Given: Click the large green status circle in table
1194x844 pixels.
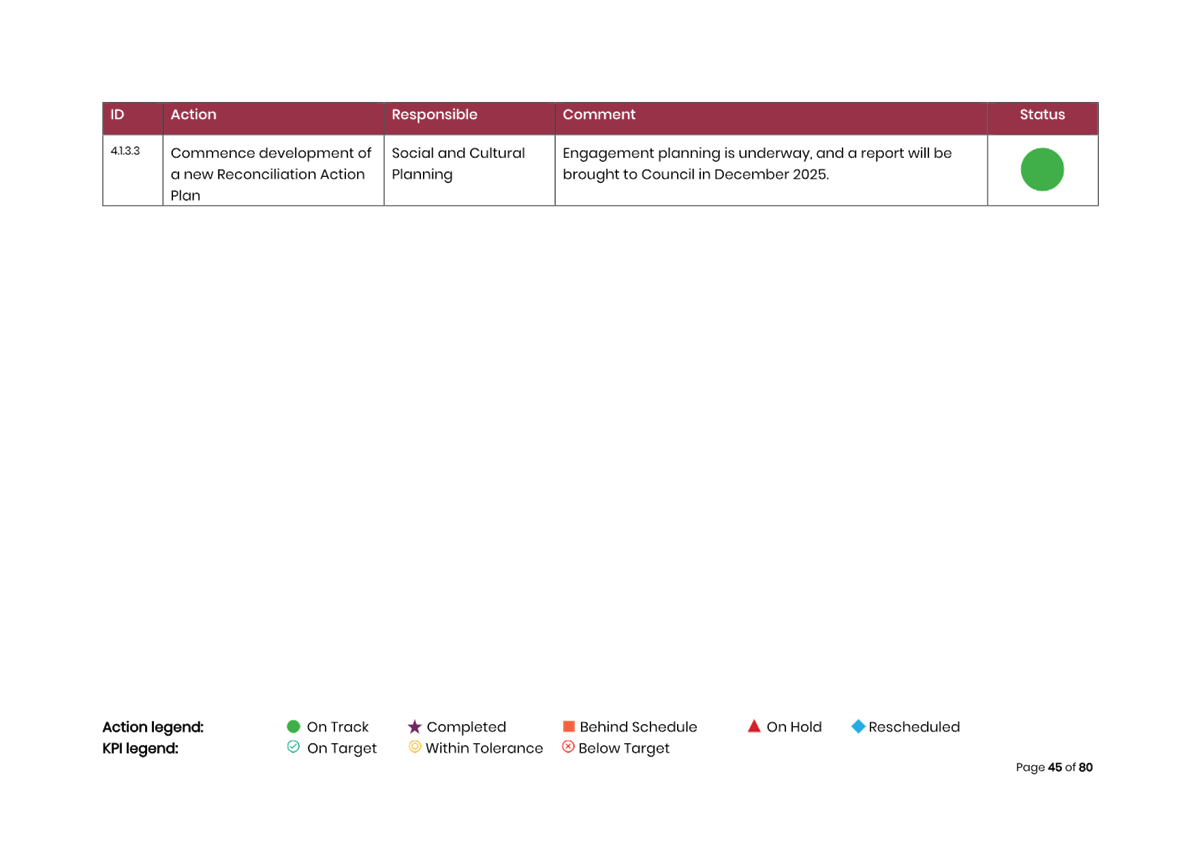Looking at the screenshot, I should click(x=1042, y=170).
